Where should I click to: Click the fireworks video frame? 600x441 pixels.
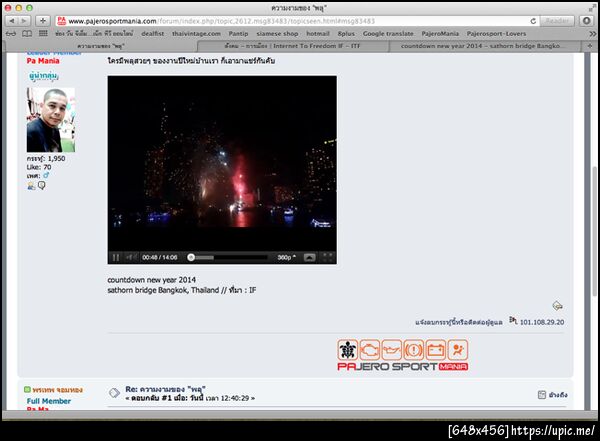[222, 163]
